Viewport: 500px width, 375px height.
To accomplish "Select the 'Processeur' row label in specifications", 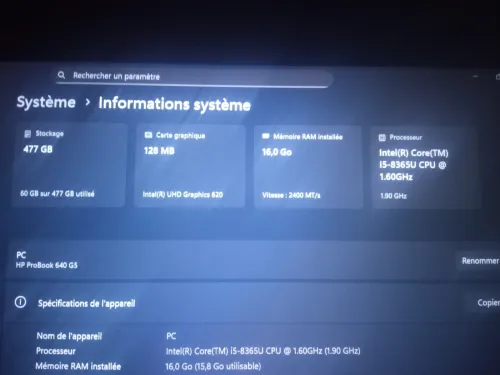I will coord(56,351).
